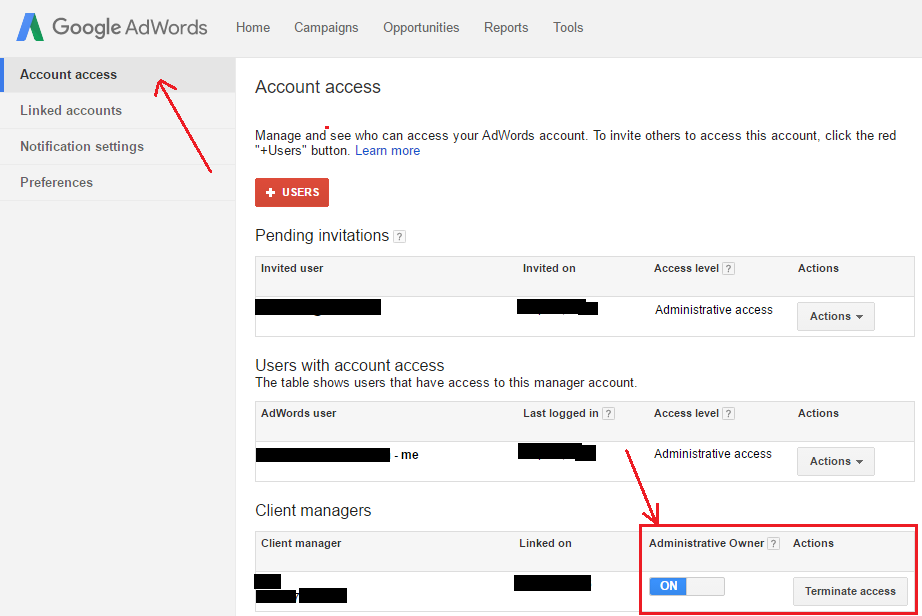Click the Terminate access button
Screen dimensions: 922x616
850,591
